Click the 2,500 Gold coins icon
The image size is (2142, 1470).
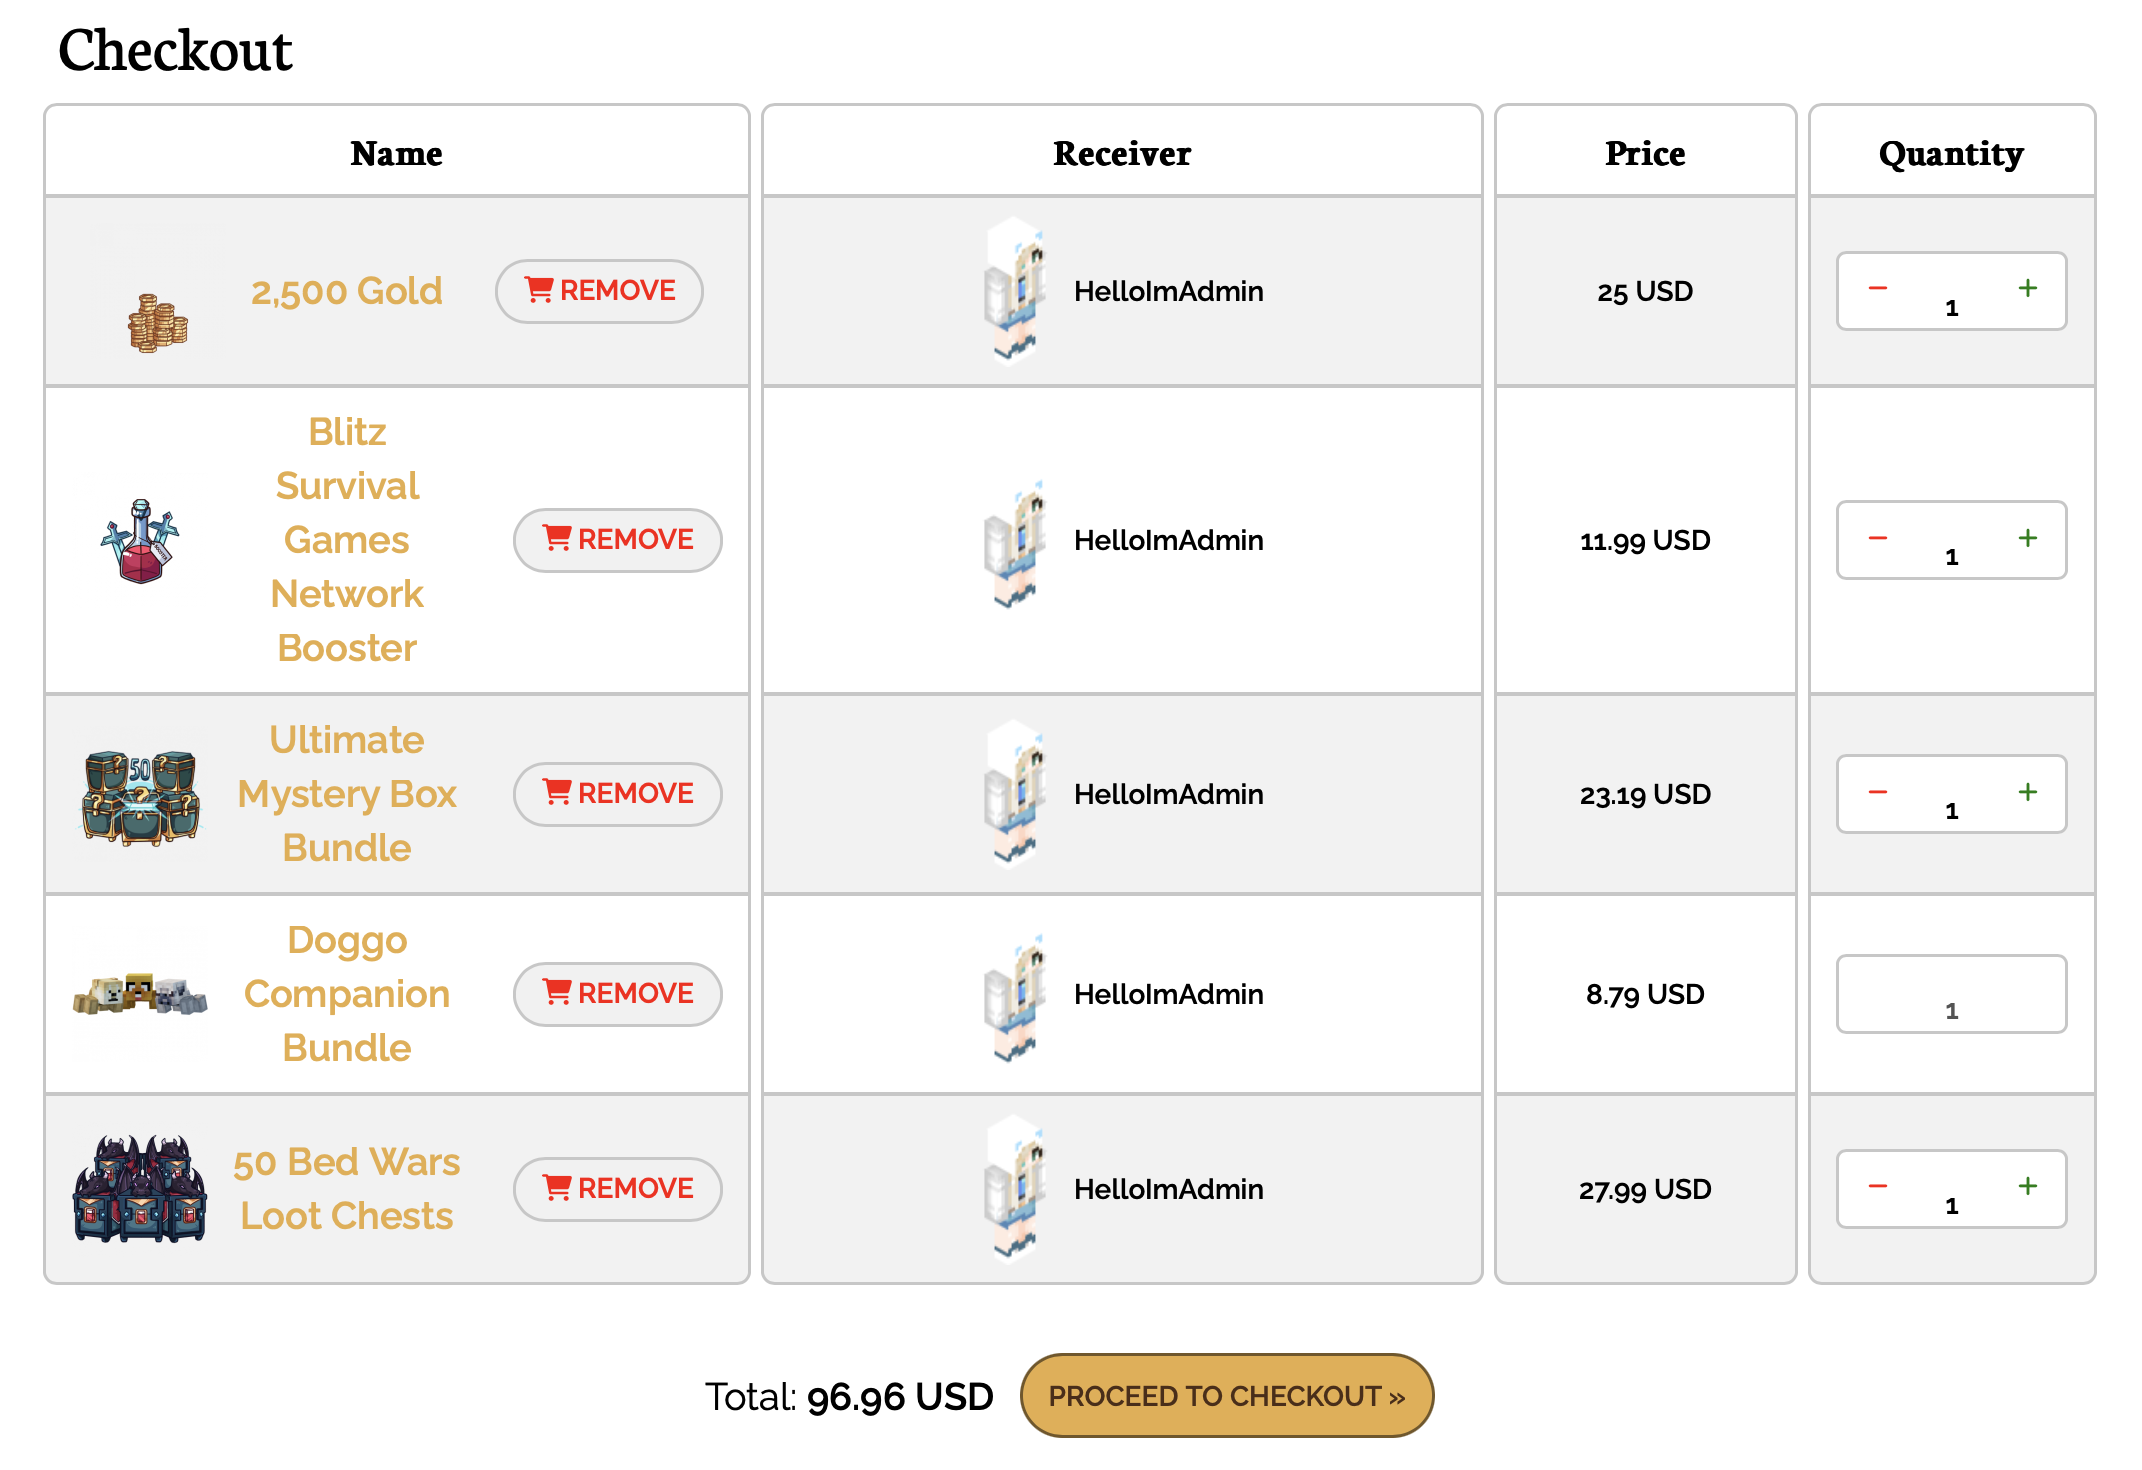coord(158,323)
